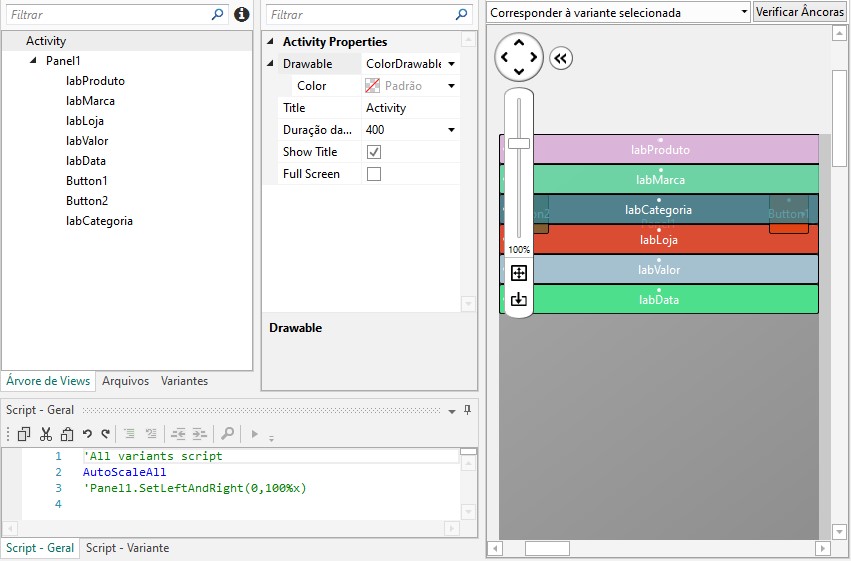The width and height of the screenshot is (851, 561).
Task: Switch to Script - Variante tab
Action: 128,548
